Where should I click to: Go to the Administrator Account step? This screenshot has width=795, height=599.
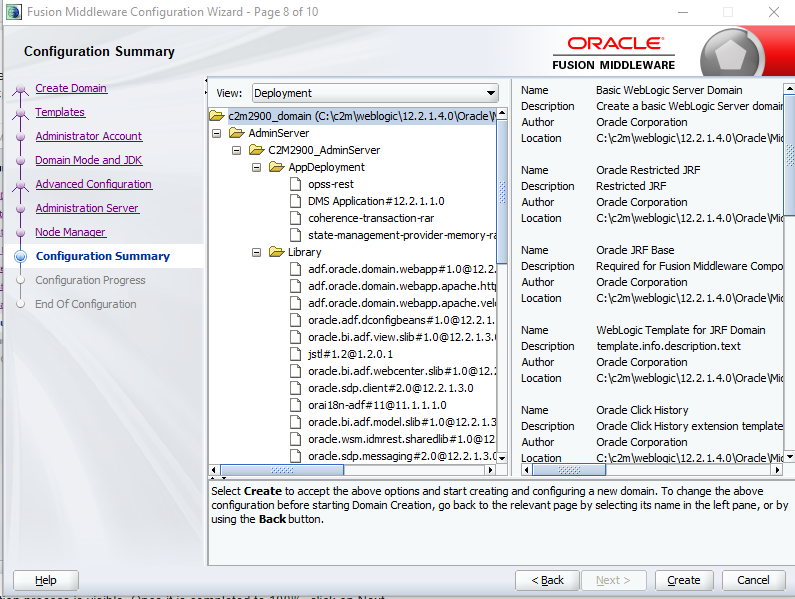89,136
